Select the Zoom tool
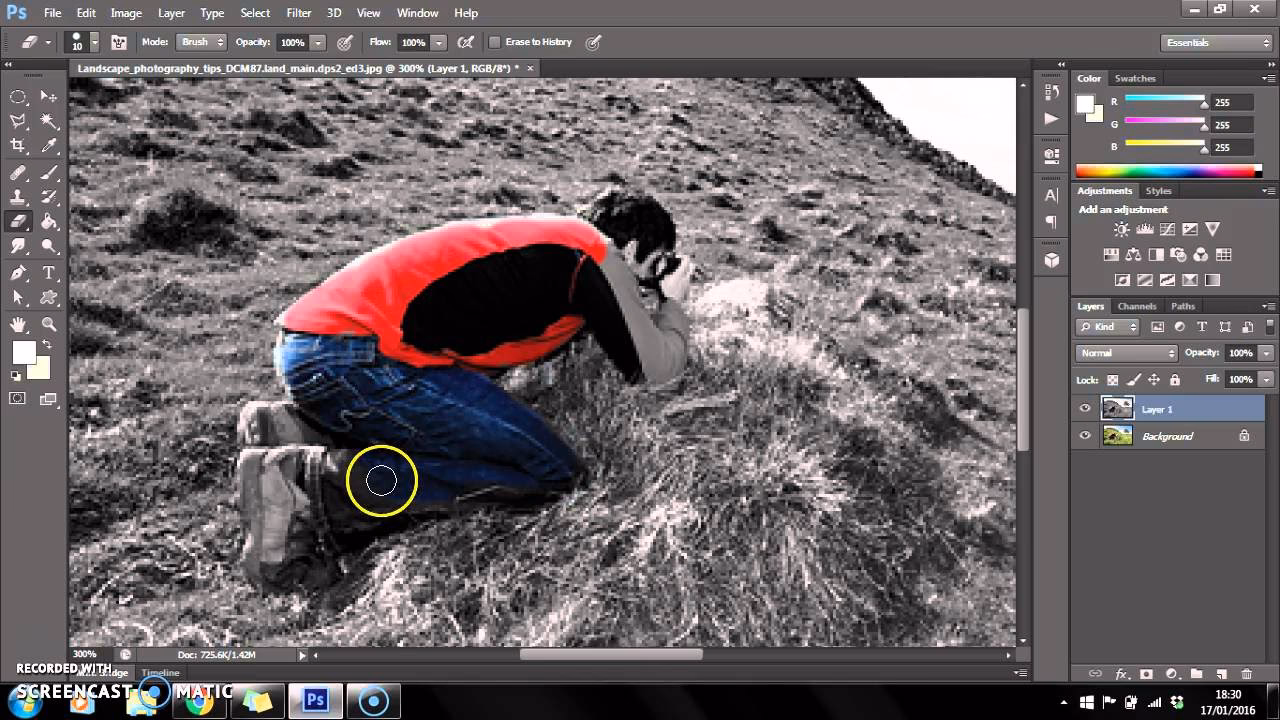1280x720 pixels. click(x=49, y=324)
